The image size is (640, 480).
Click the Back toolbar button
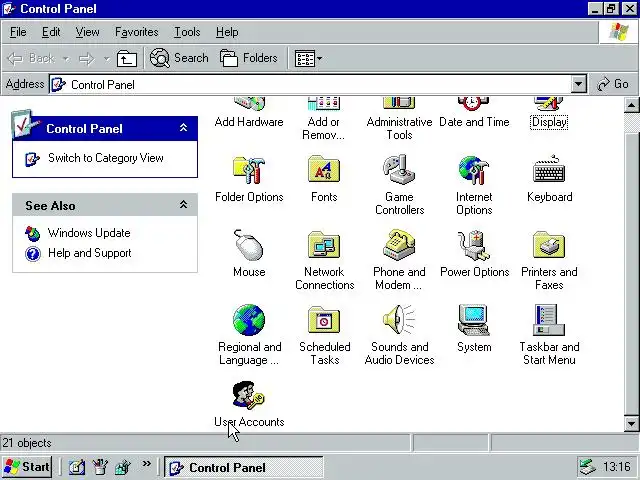31,58
